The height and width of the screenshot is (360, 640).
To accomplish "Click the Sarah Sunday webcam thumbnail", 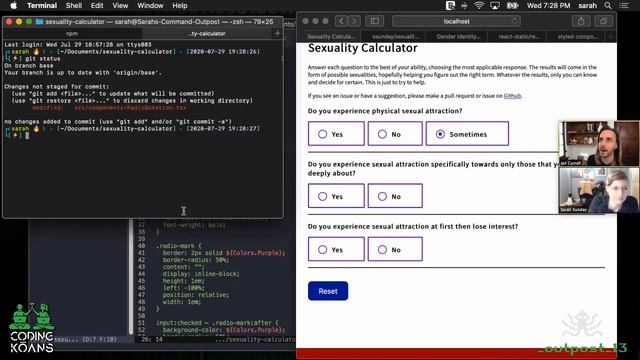I will [599, 190].
